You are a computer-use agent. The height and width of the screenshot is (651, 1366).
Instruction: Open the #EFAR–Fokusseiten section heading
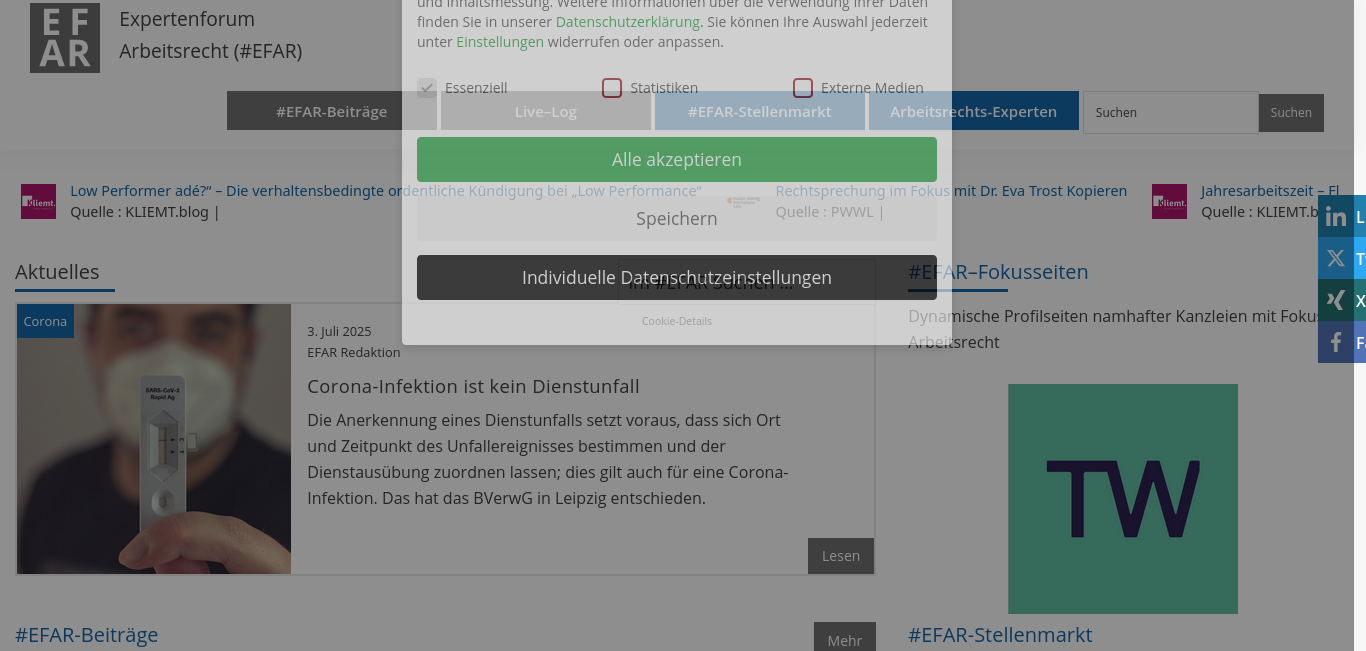point(998,272)
